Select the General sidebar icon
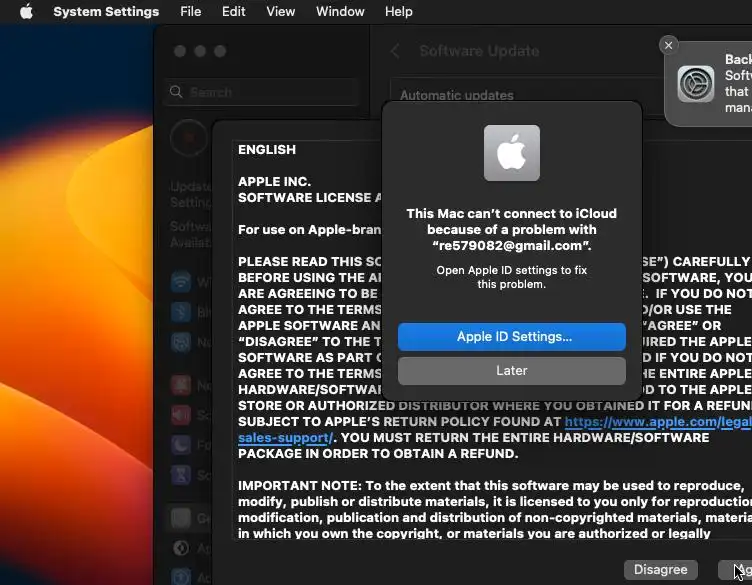 (x=181, y=518)
